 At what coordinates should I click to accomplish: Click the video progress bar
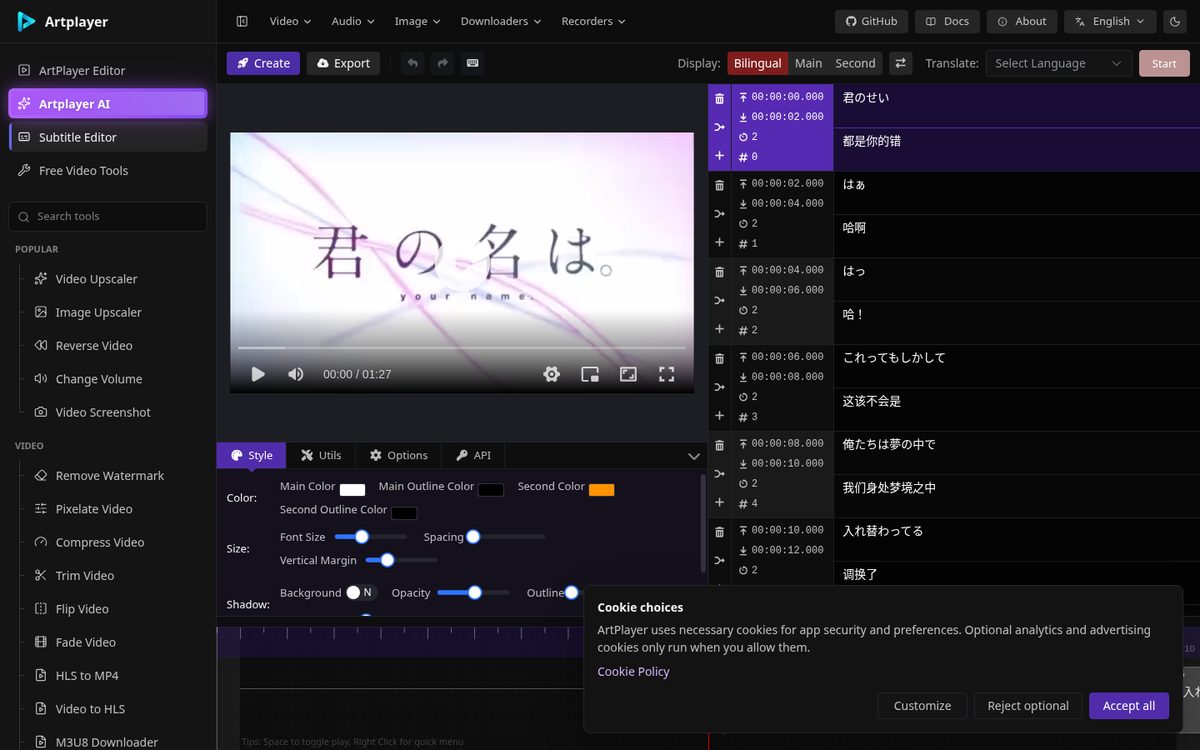pos(461,347)
